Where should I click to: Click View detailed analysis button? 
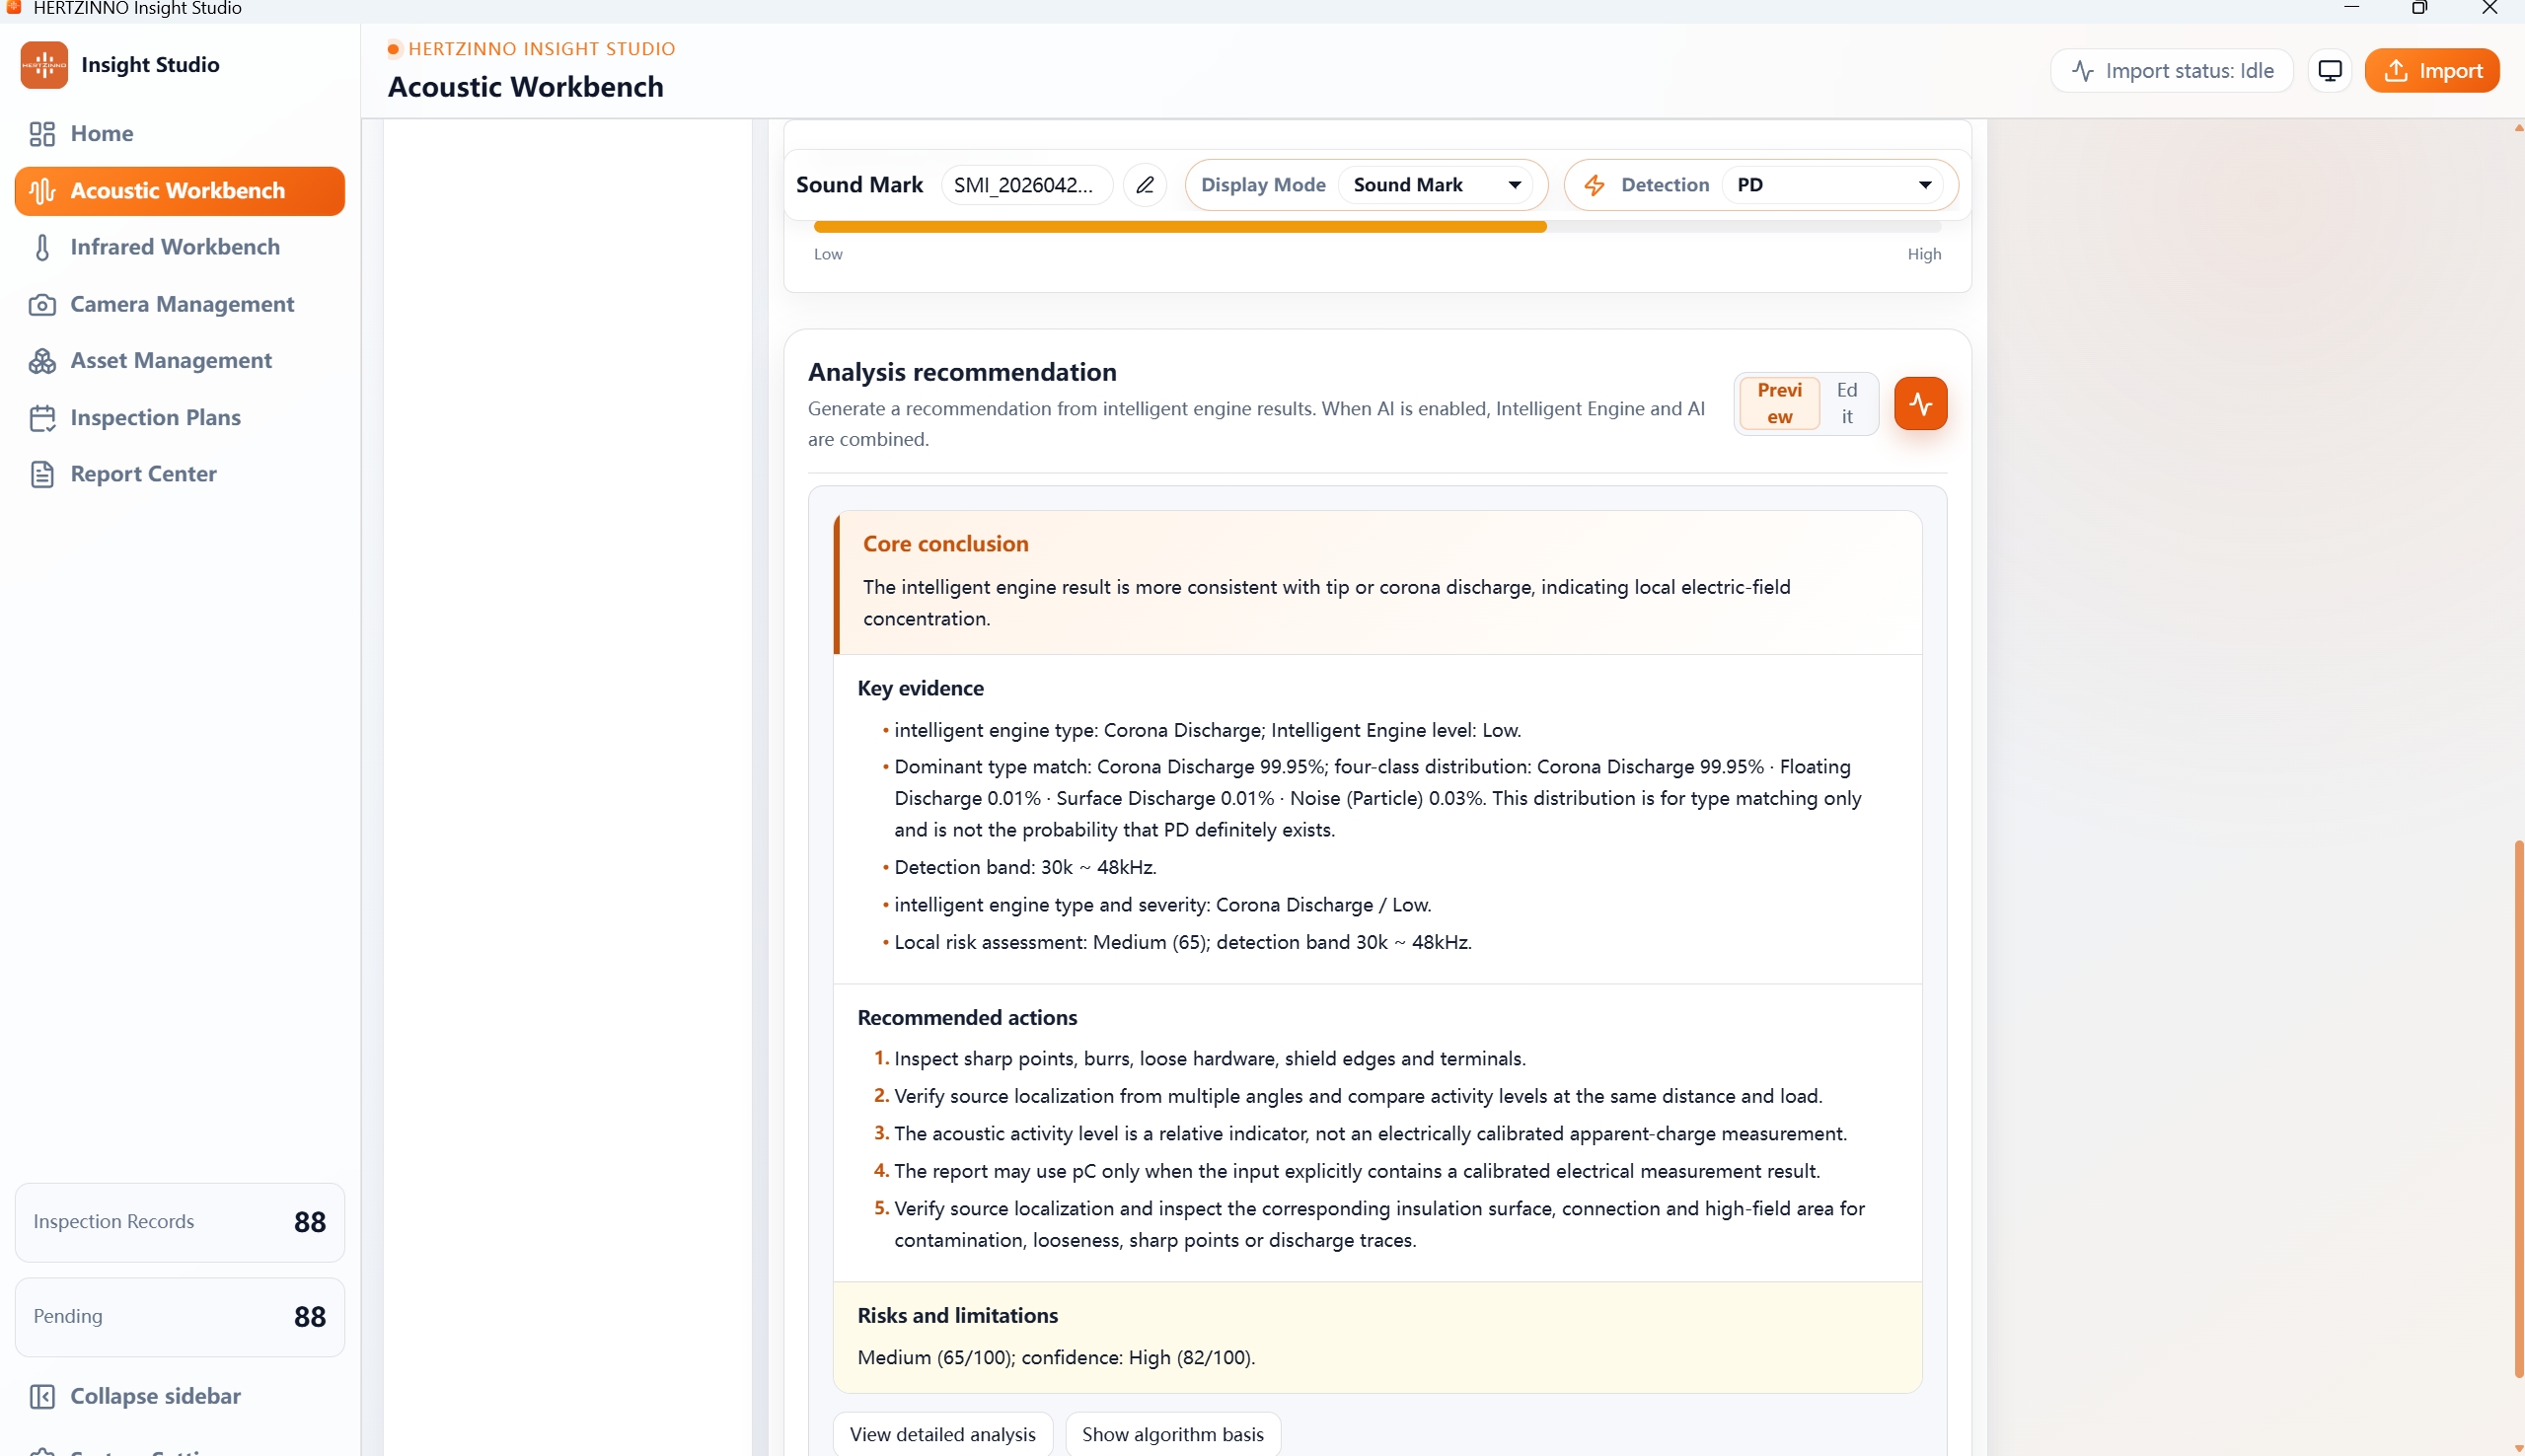[942, 1434]
